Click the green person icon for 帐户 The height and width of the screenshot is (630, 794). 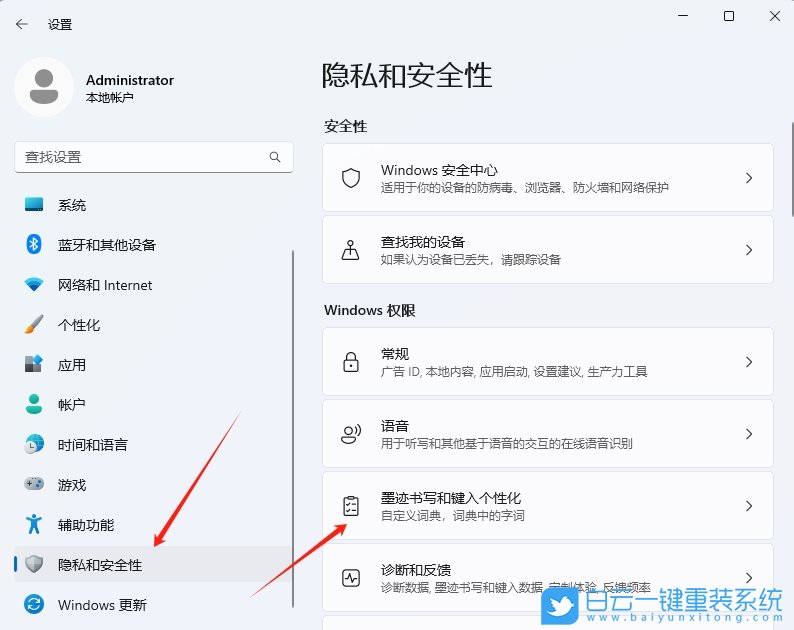click(34, 404)
